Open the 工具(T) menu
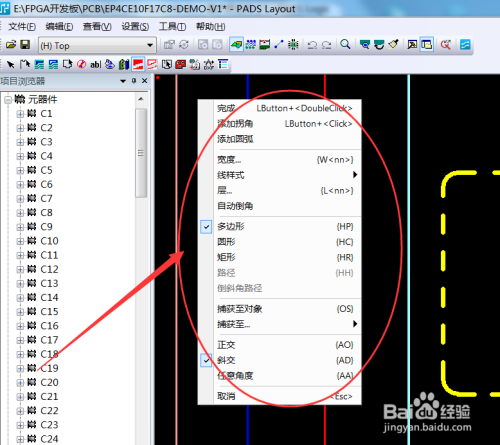The image size is (500, 445). (172, 26)
